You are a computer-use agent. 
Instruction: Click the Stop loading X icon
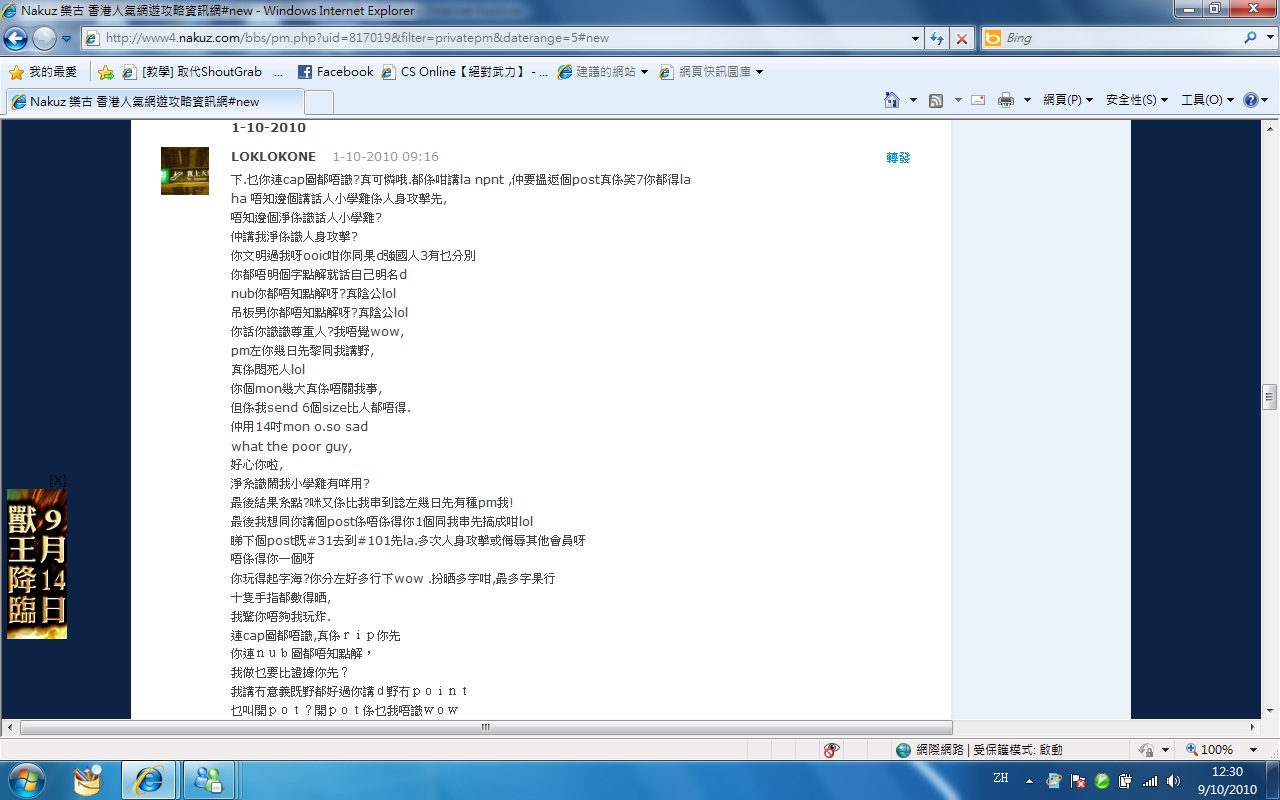pyautogui.click(x=961, y=38)
